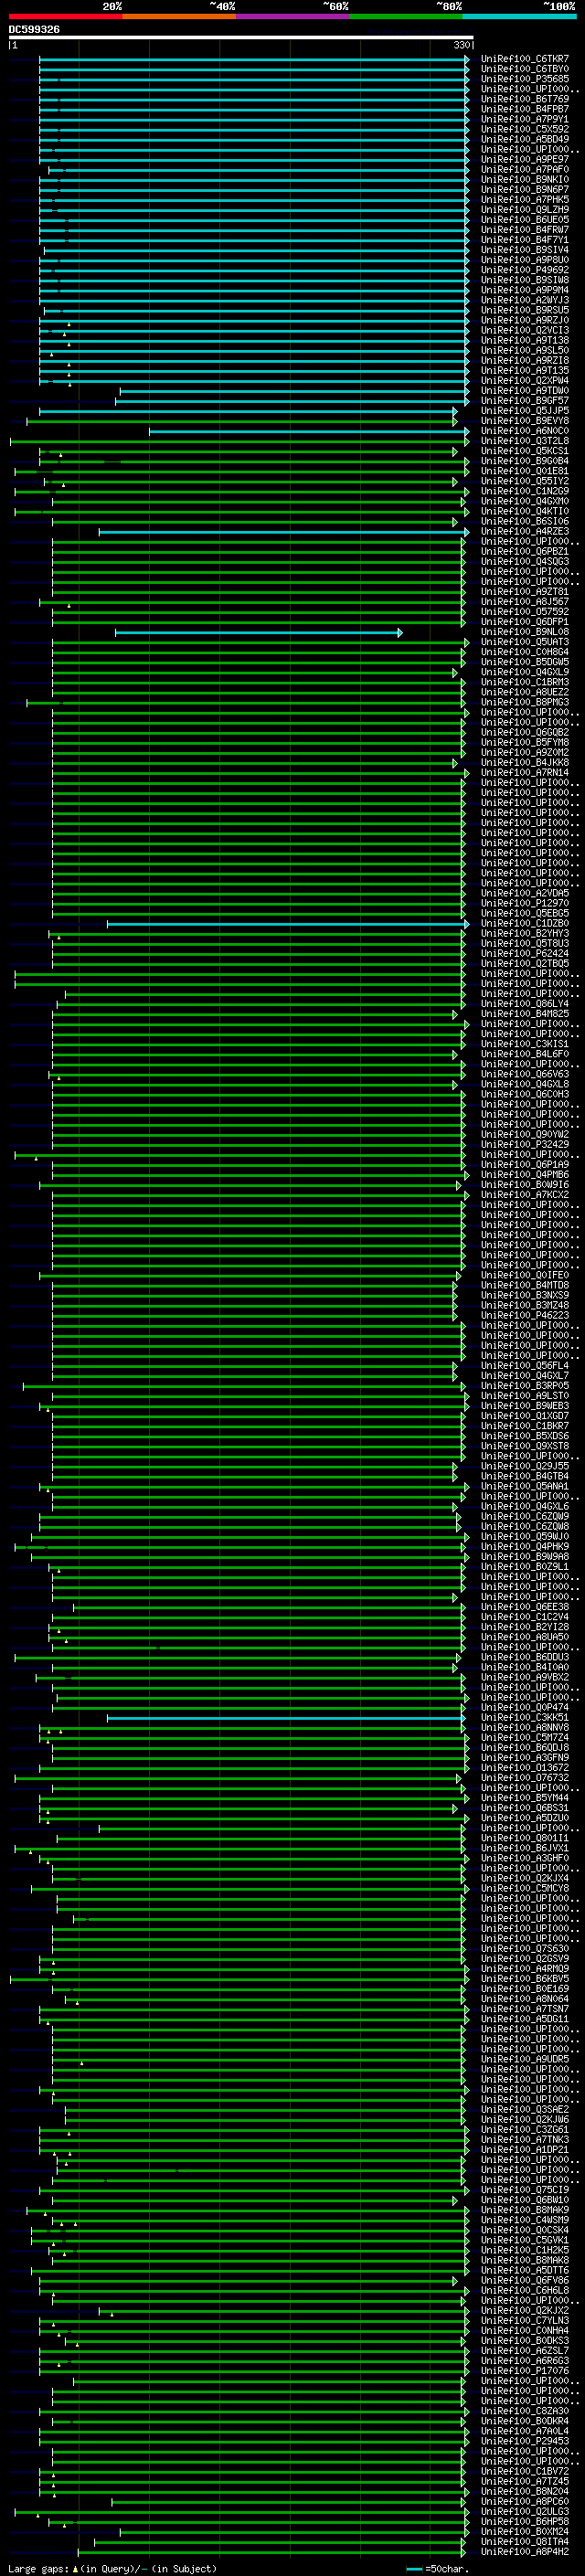Click hit label UniRef100_Q75CI9

pos(525,2190)
